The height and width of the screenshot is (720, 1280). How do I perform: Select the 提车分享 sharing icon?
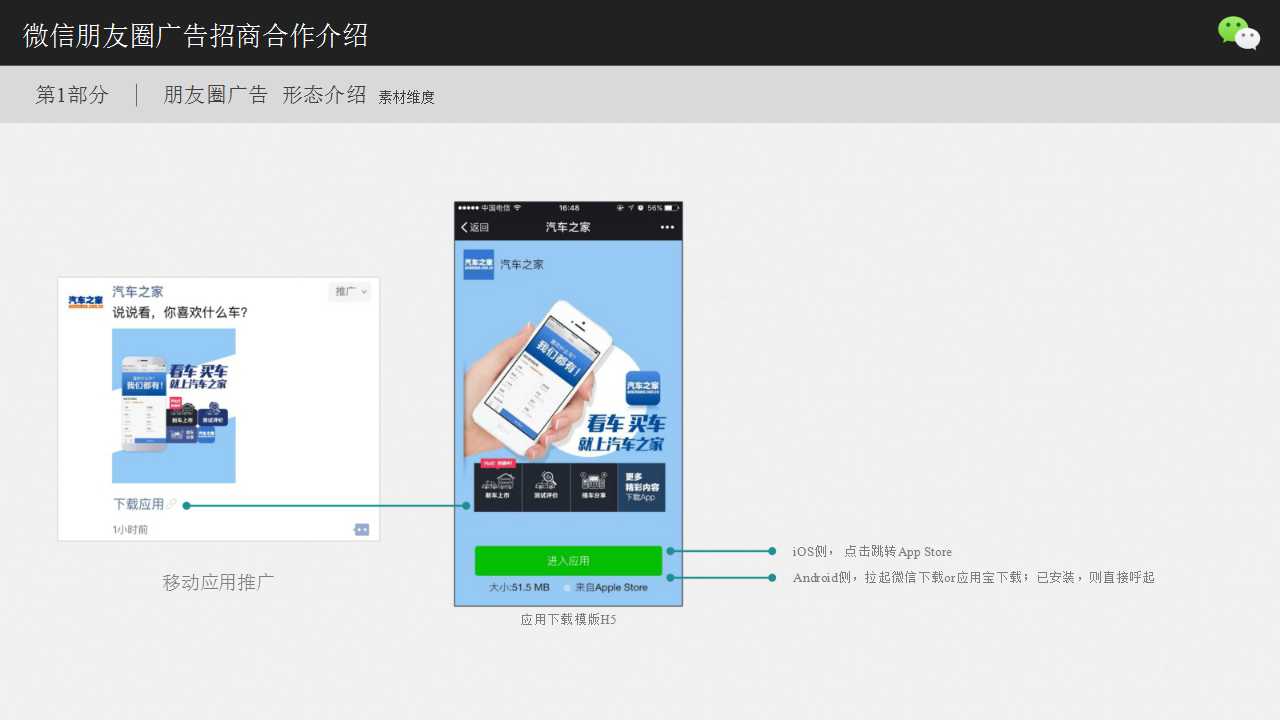click(594, 485)
